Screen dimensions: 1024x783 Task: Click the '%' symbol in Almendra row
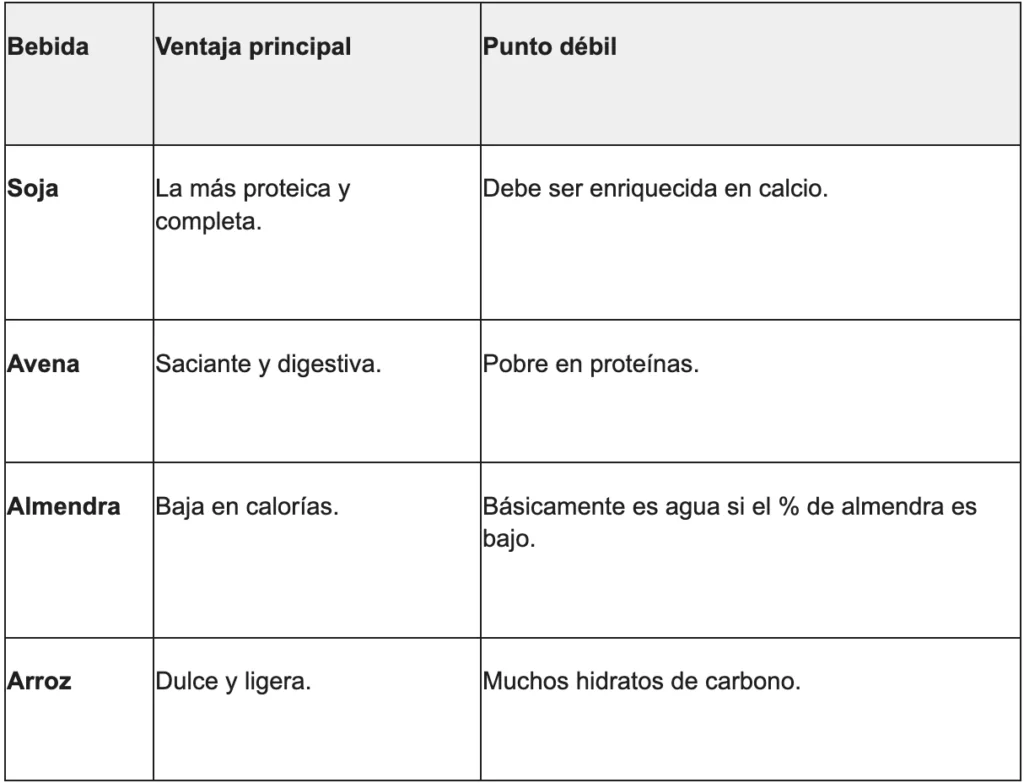pos(788,507)
